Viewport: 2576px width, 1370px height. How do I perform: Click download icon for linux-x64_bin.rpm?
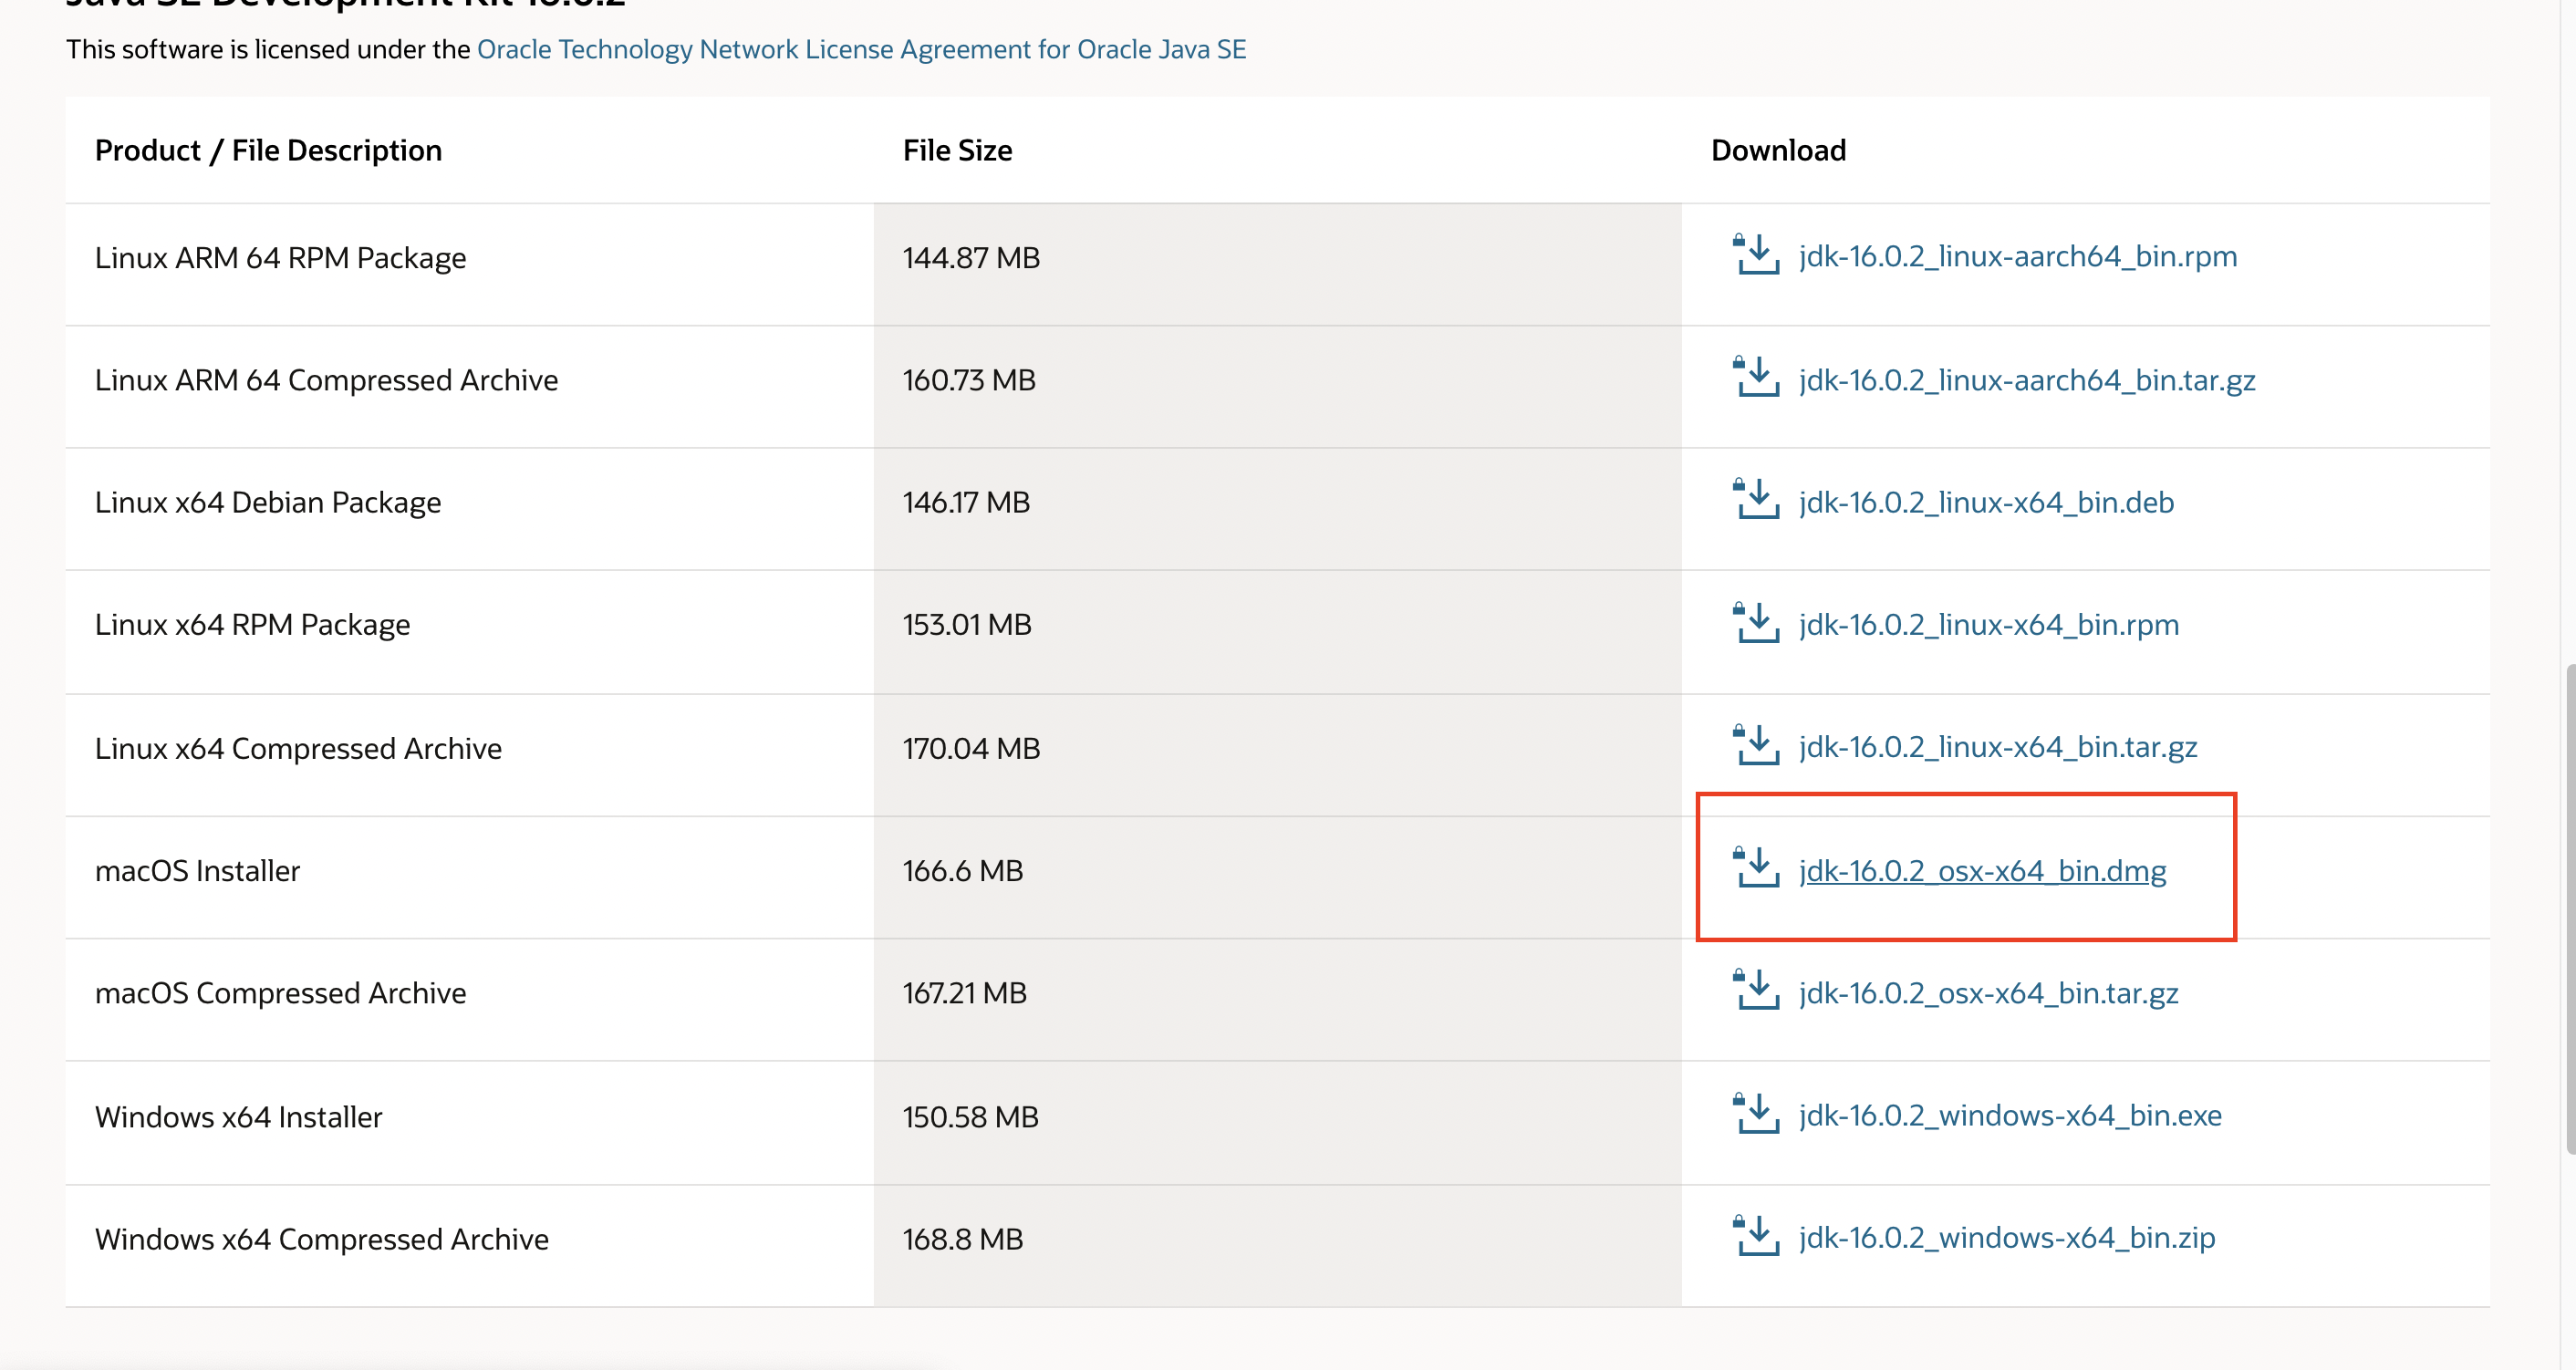point(1755,622)
